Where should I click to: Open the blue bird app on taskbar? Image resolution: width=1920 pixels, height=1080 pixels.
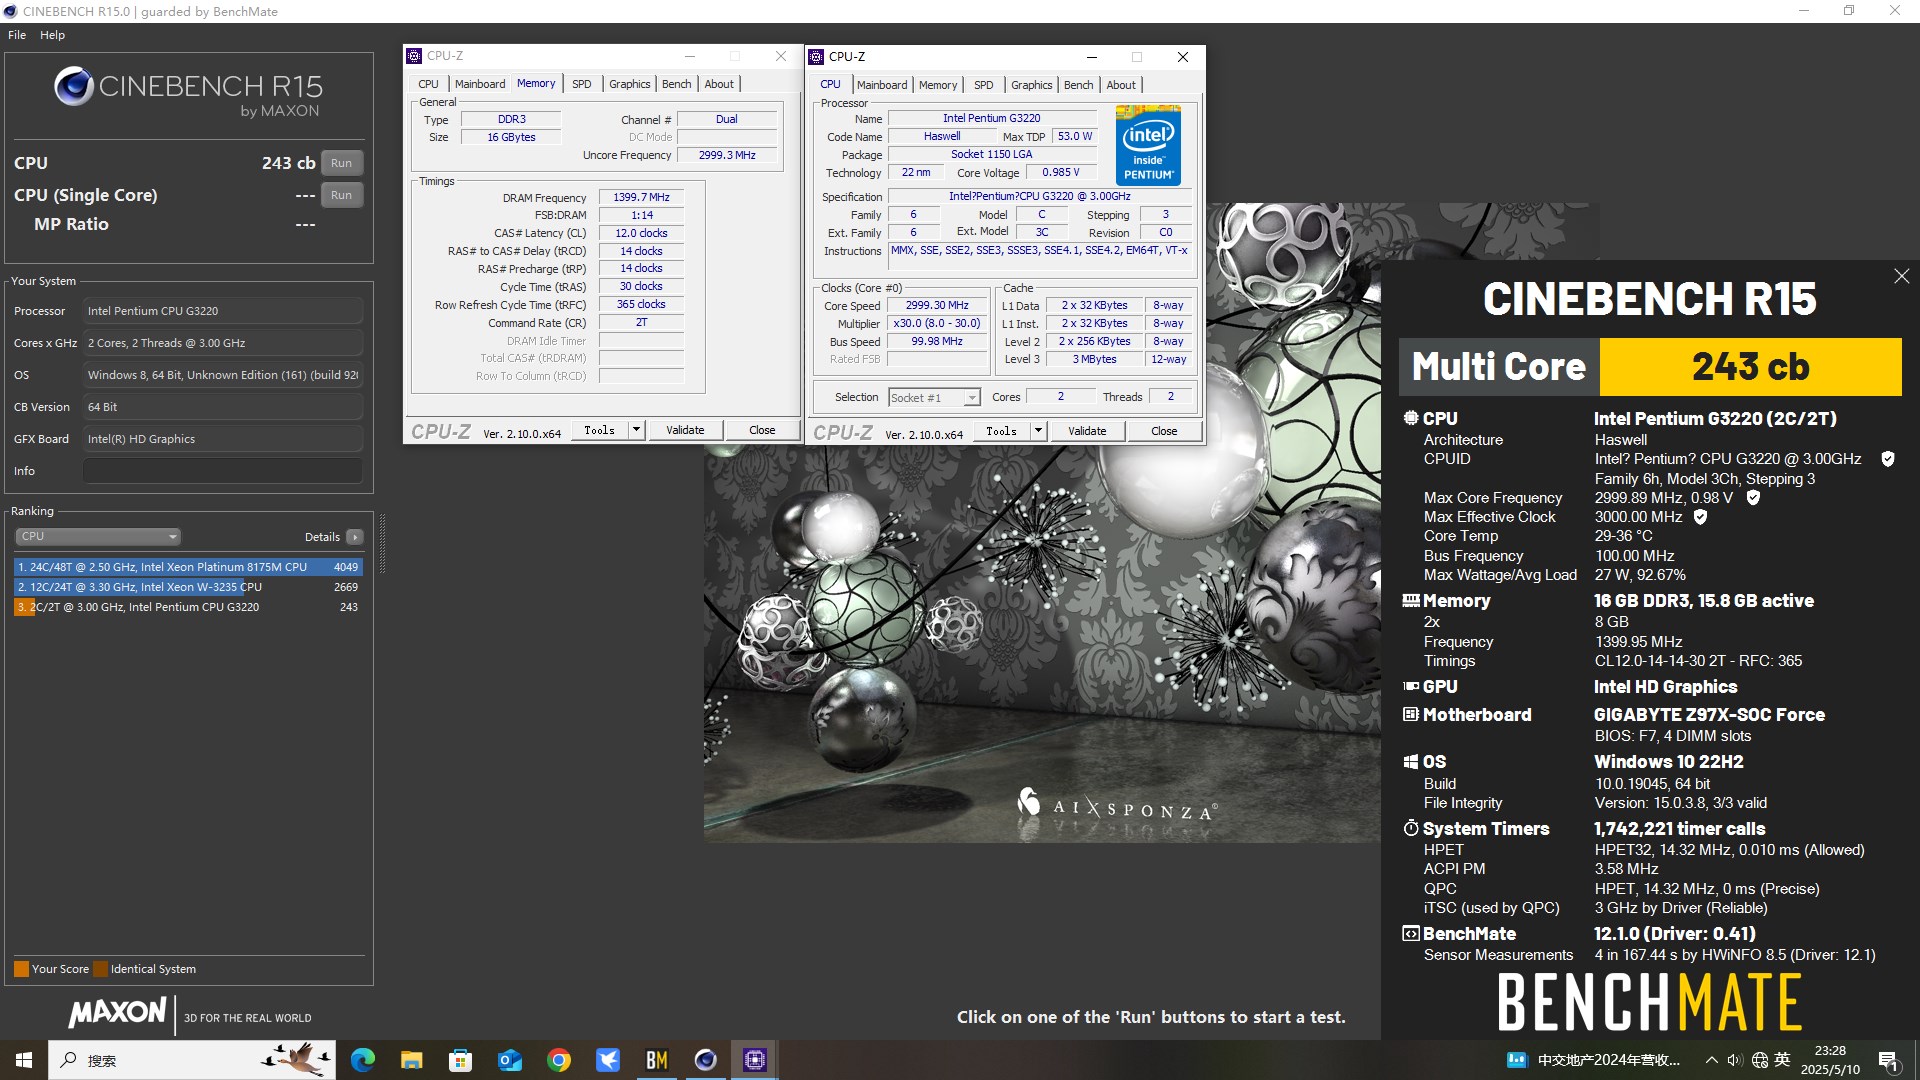click(607, 1060)
